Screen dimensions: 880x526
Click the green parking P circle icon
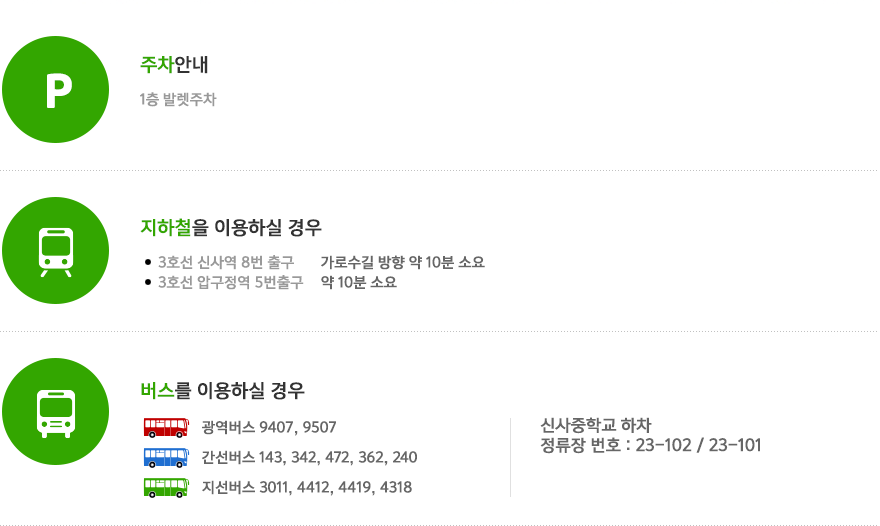(56, 89)
